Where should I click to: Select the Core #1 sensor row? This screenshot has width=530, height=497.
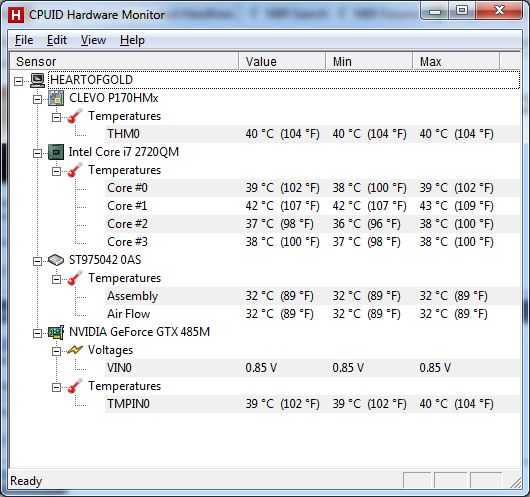click(x=312, y=206)
